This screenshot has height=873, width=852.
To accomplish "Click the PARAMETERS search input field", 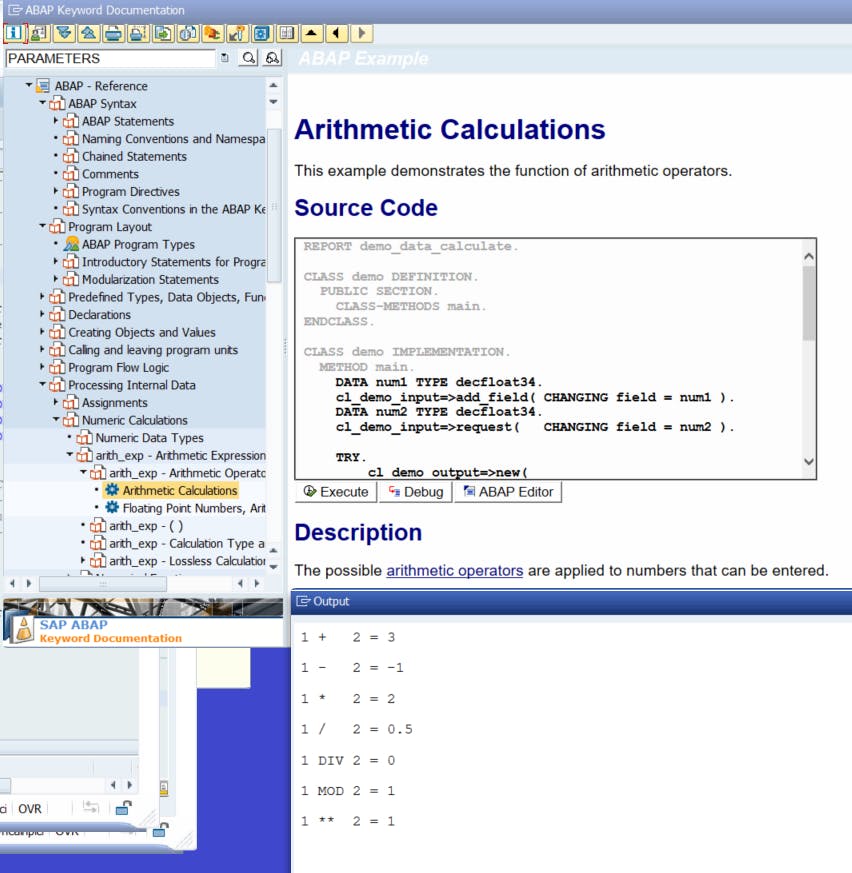I will click(x=110, y=59).
